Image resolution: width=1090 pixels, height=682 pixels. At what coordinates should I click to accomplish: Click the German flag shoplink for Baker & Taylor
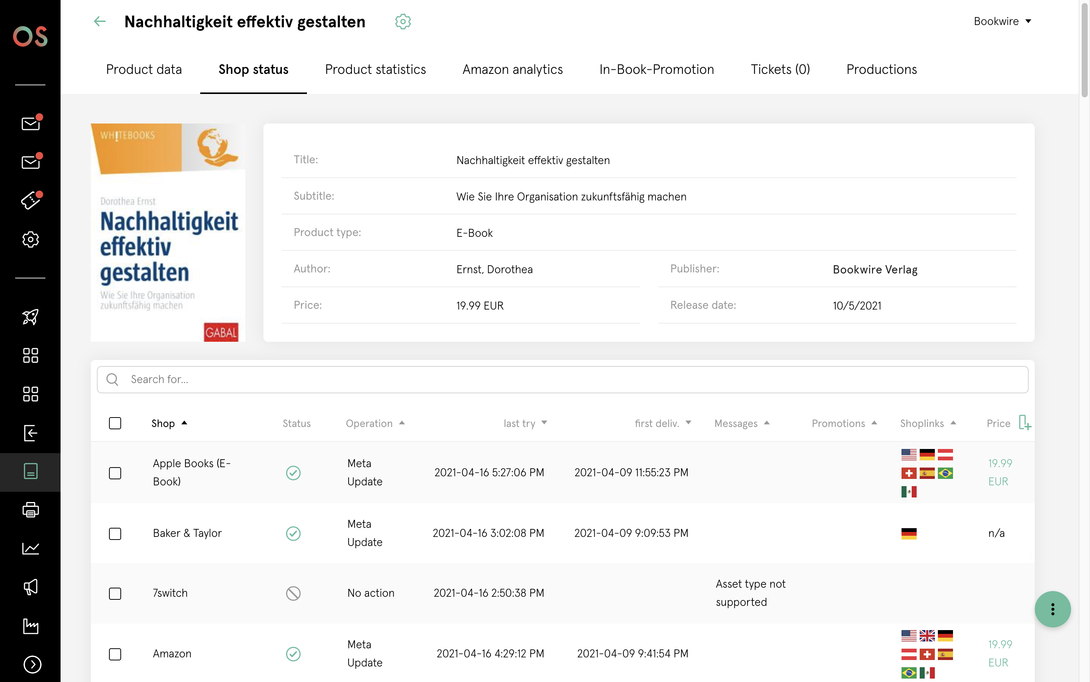click(x=908, y=534)
